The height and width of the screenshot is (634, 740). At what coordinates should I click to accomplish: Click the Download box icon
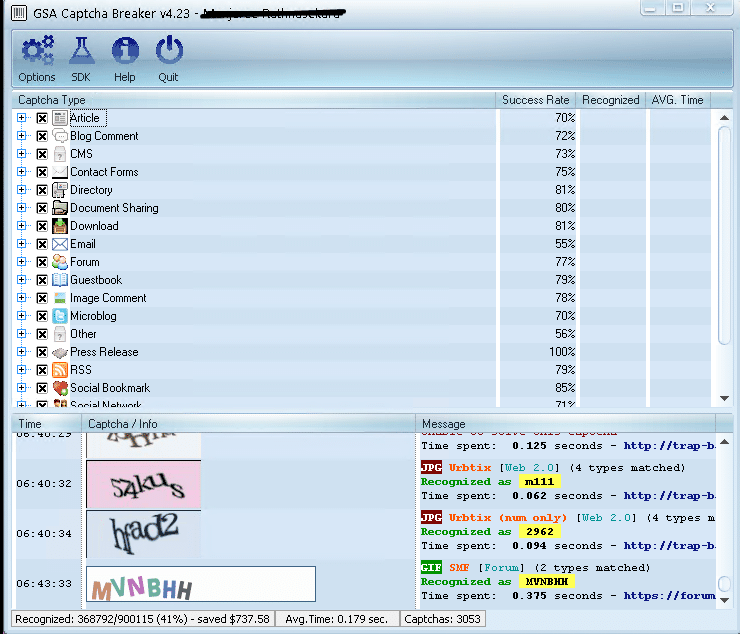(60, 226)
